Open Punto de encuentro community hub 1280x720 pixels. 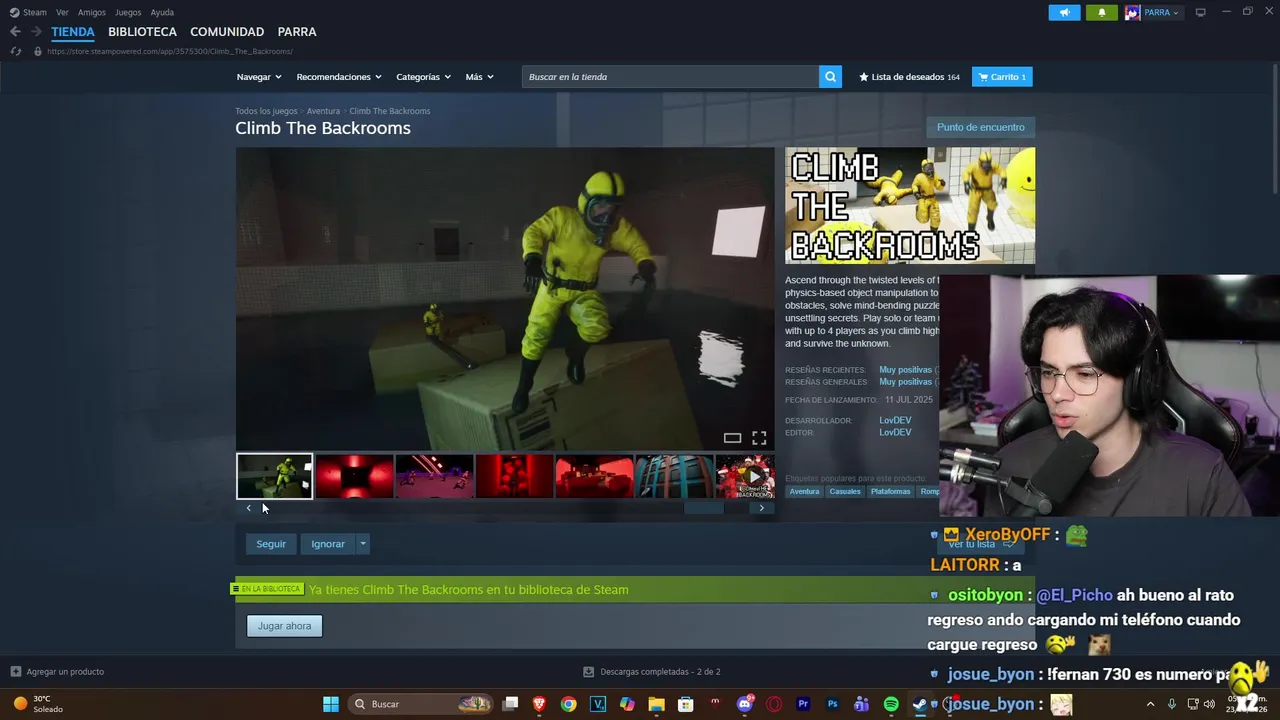coord(980,127)
